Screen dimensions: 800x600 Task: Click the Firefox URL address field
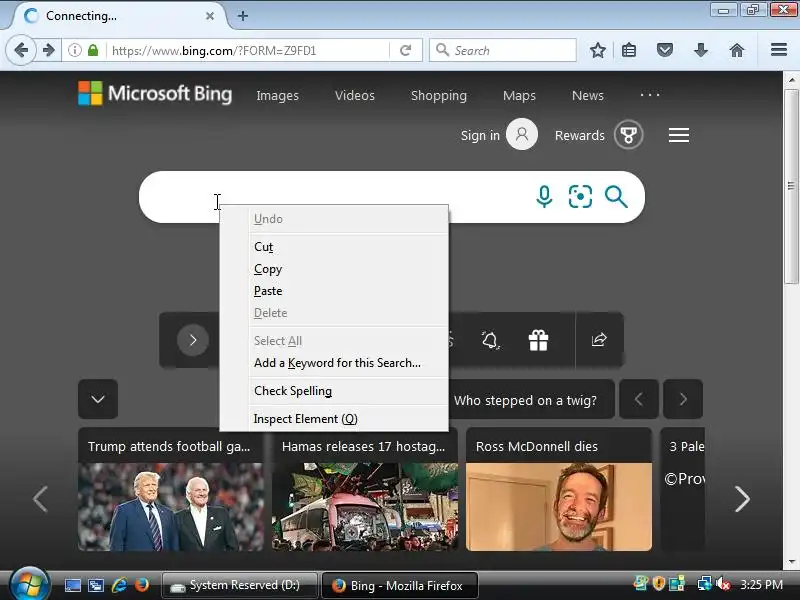(249, 51)
